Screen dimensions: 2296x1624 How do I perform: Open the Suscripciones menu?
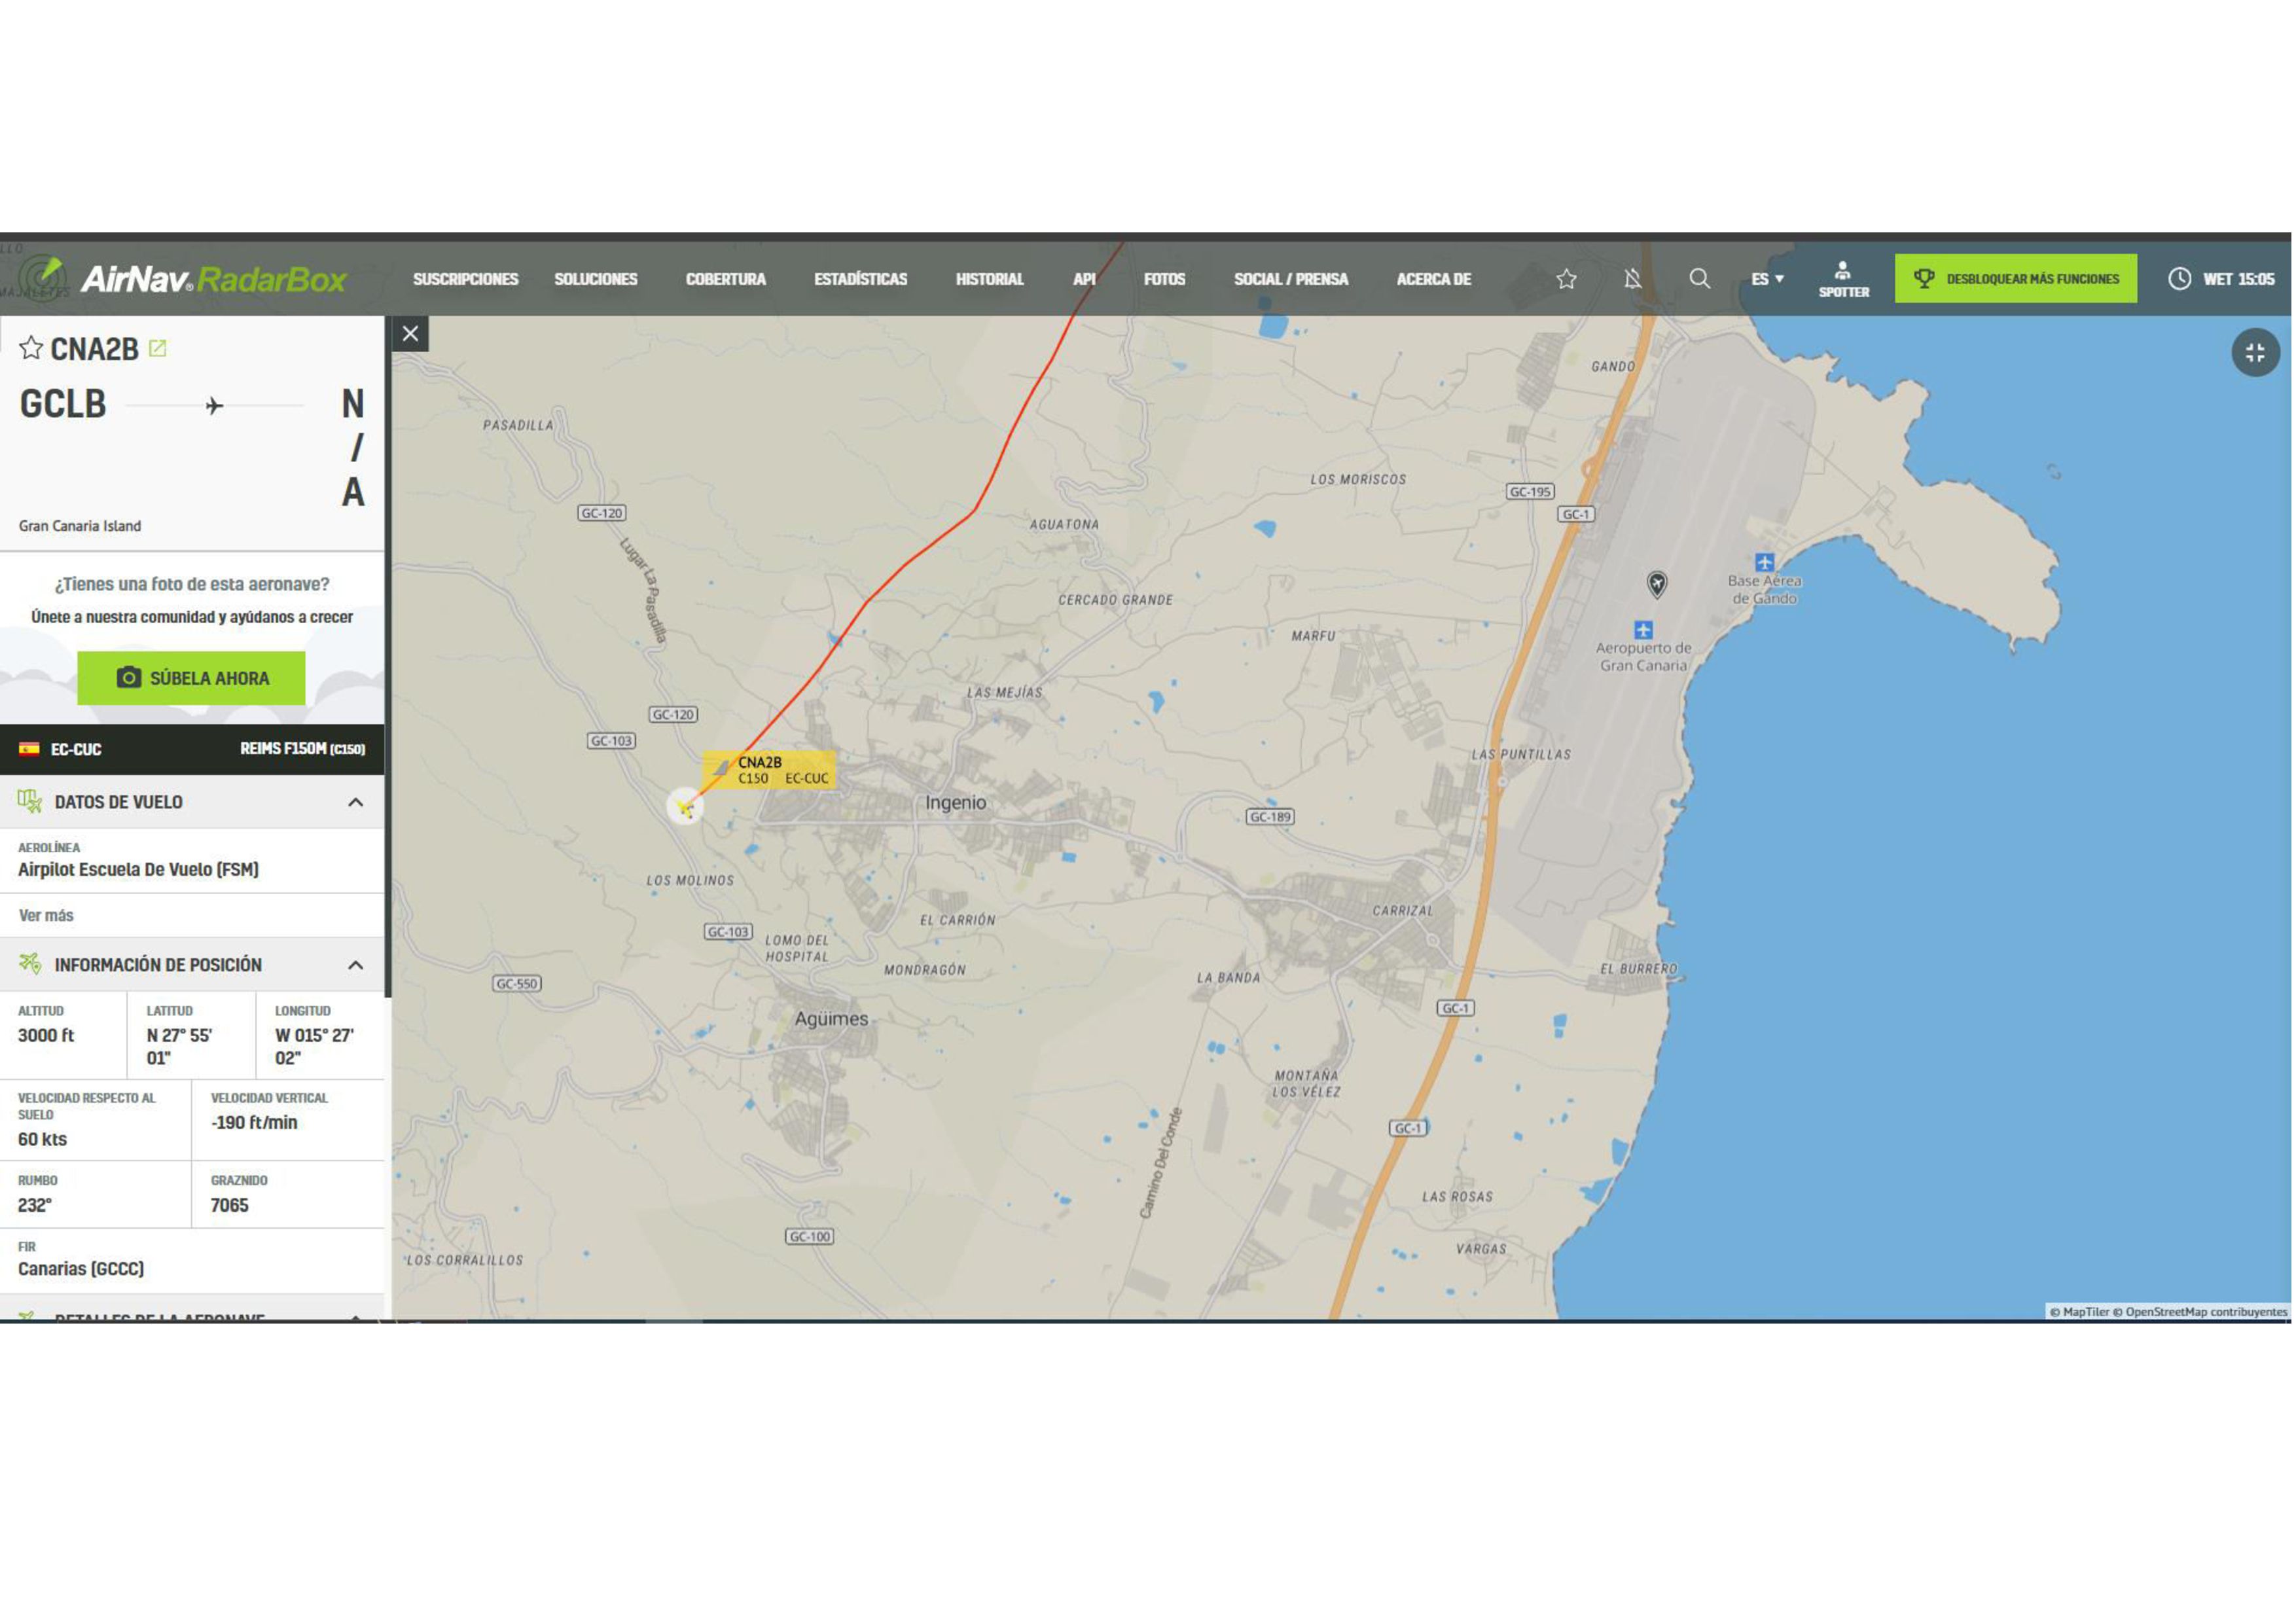466,279
